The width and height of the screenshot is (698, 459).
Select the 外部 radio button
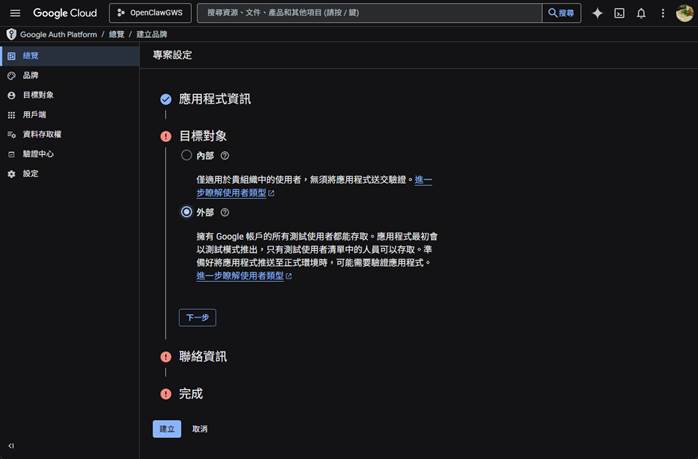(x=186, y=212)
